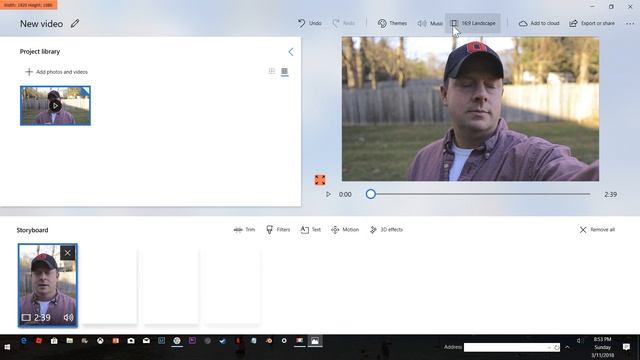This screenshot has width=640, height=360.
Task: Open the Action Center notifications
Action: (626, 347)
